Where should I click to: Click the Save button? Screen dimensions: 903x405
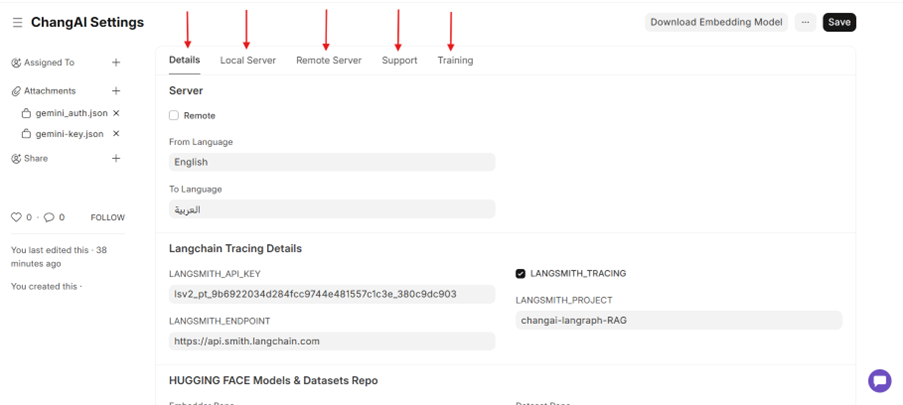[839, 22]
